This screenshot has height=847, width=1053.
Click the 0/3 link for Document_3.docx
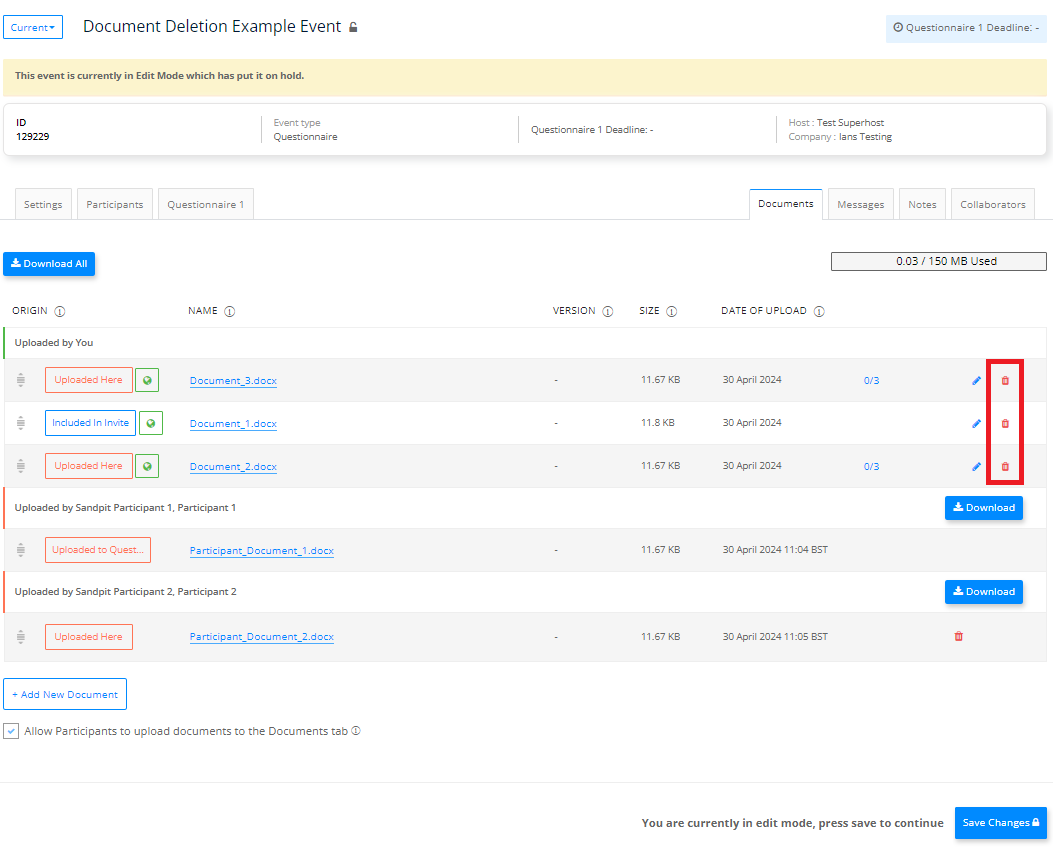[872, 381]
